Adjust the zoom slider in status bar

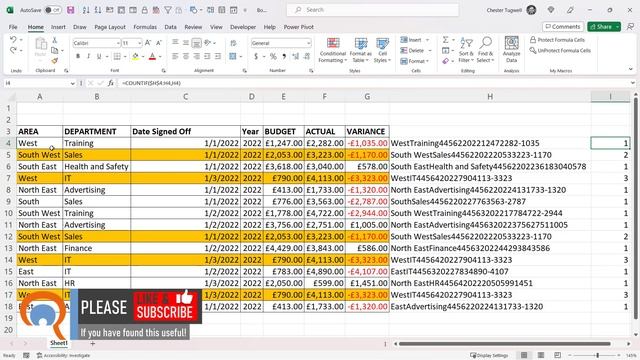coord(597,356)
